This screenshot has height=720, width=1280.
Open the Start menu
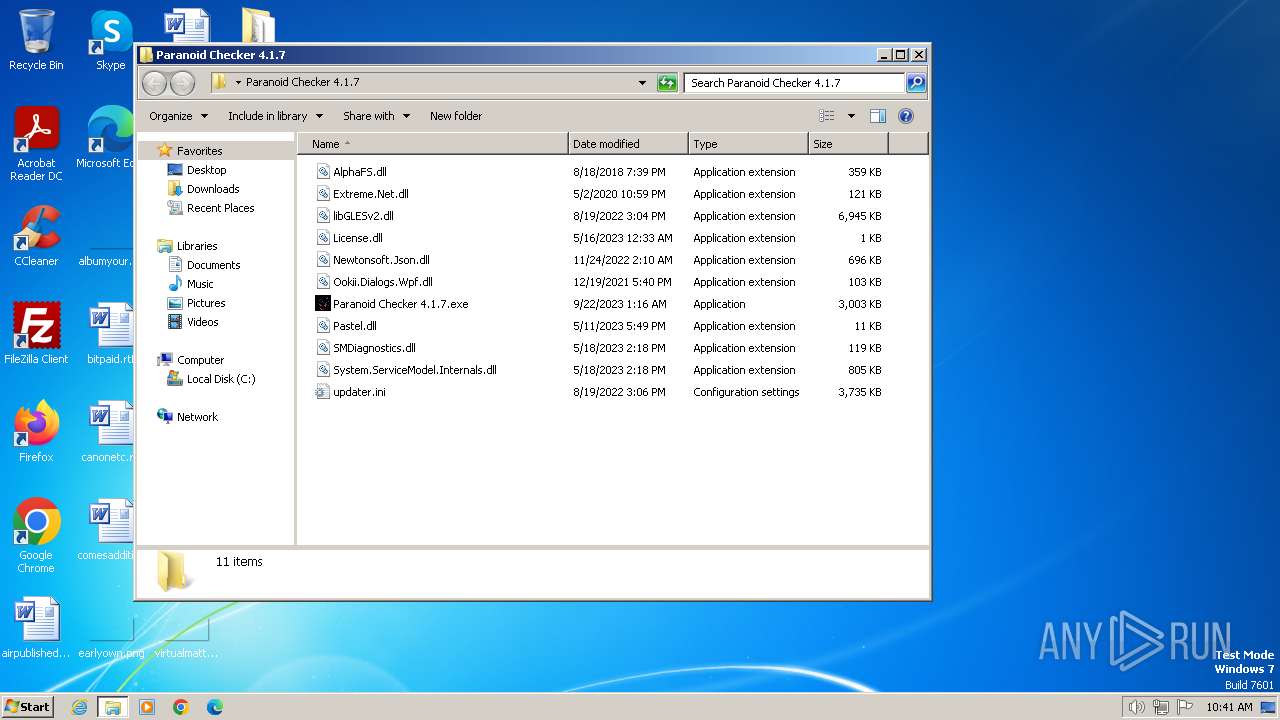click(x=27, y=707)
